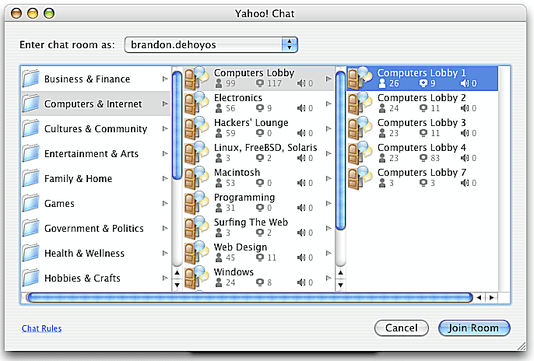Click the Linux, FreeBSD, Solaris door icon
Screen dimensions: 534x361
tap(197, 153)
